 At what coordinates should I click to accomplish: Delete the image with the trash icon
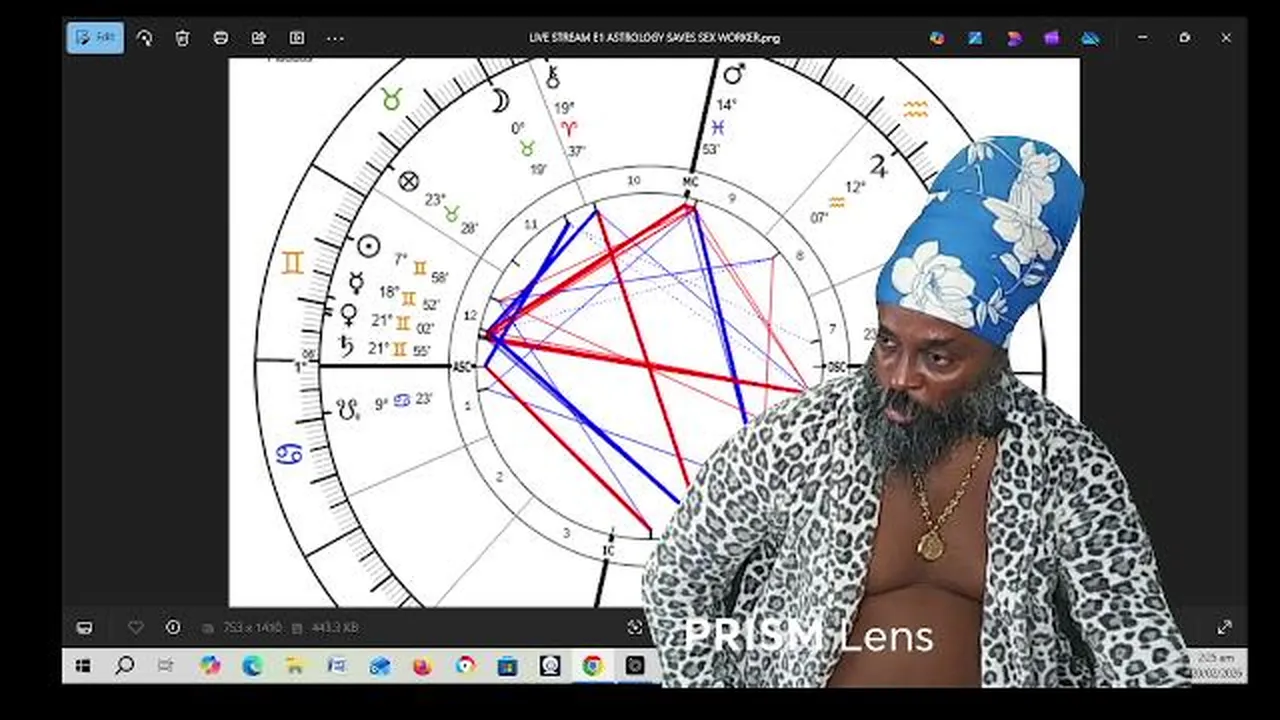182,38
